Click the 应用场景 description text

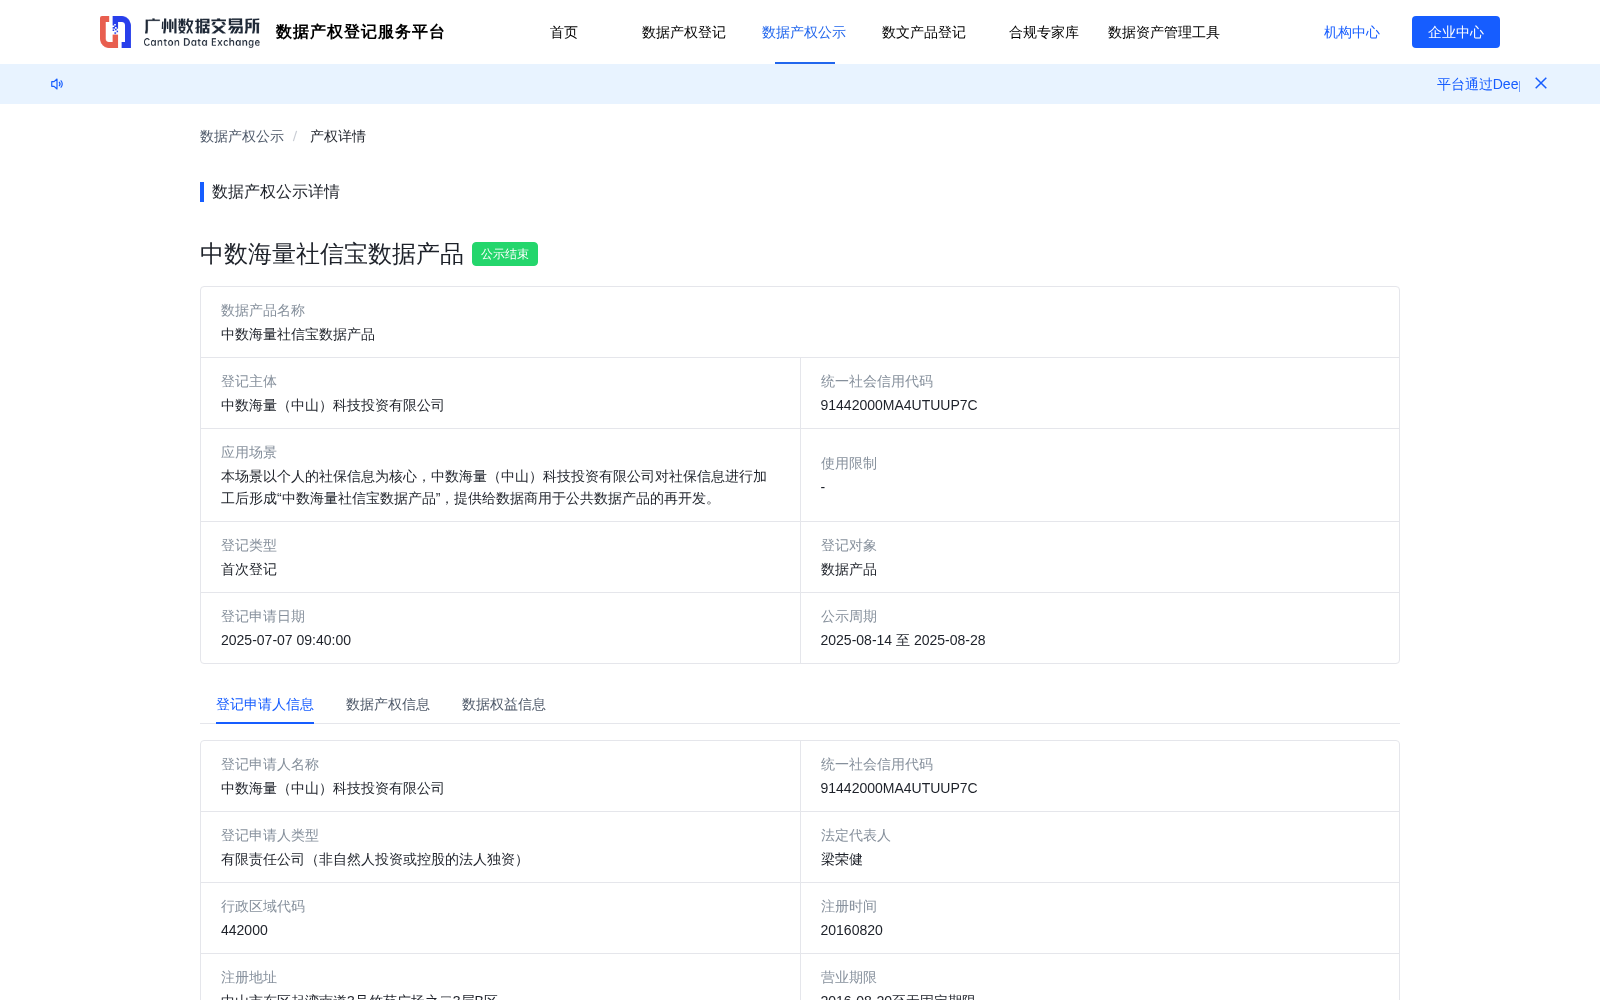click(494, 487)
